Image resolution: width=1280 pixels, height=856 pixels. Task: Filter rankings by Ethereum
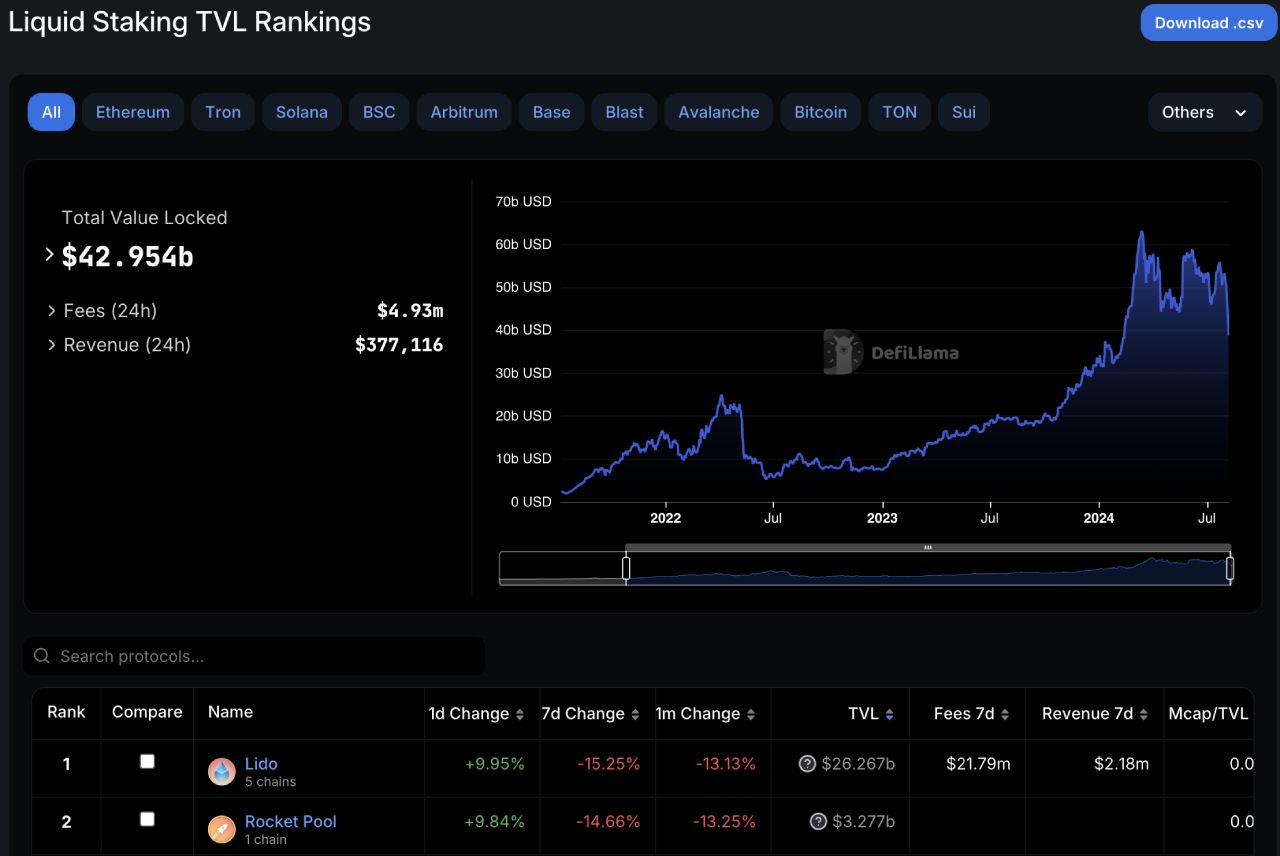pyautogui.click(x=133, y=112)
